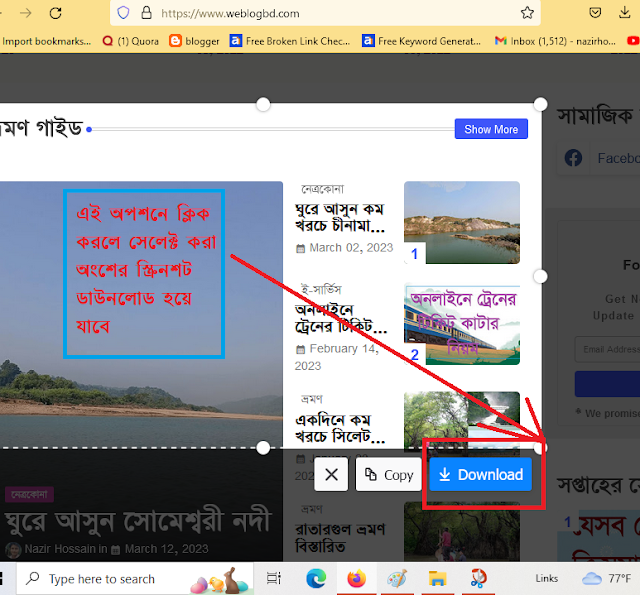Click the ই-সার্ভিস category label

[x=321, y=290]
